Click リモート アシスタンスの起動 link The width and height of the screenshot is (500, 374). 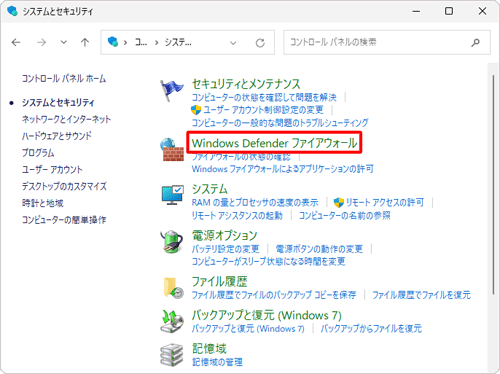click(x=237, y=215)
